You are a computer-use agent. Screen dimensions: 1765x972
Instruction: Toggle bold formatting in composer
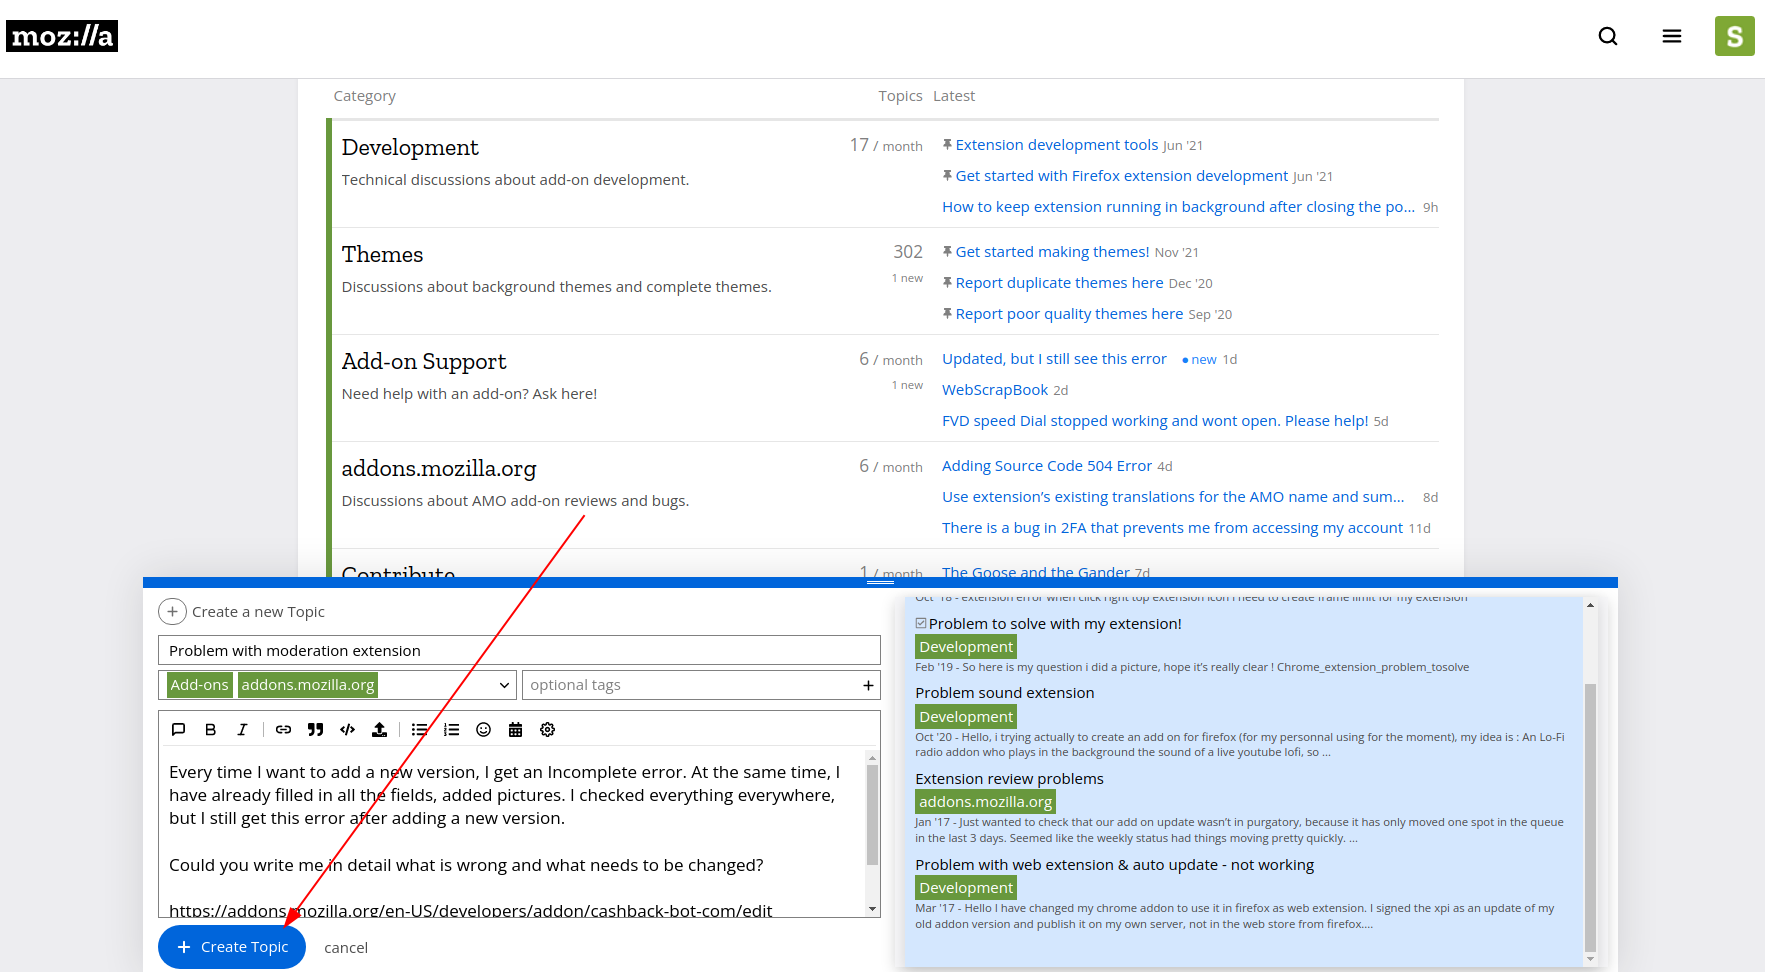click(211, 730)
